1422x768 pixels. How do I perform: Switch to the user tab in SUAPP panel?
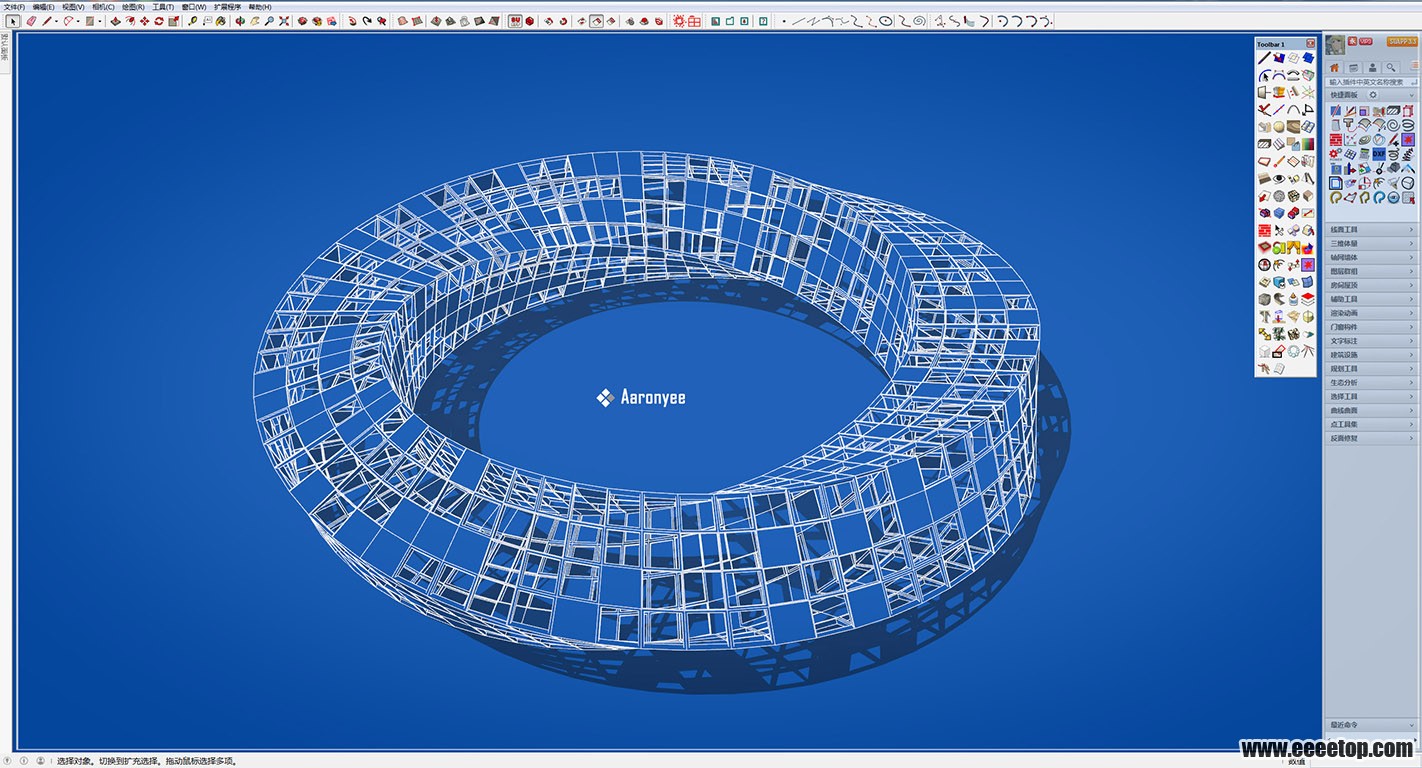click(x=1373, y=67)
